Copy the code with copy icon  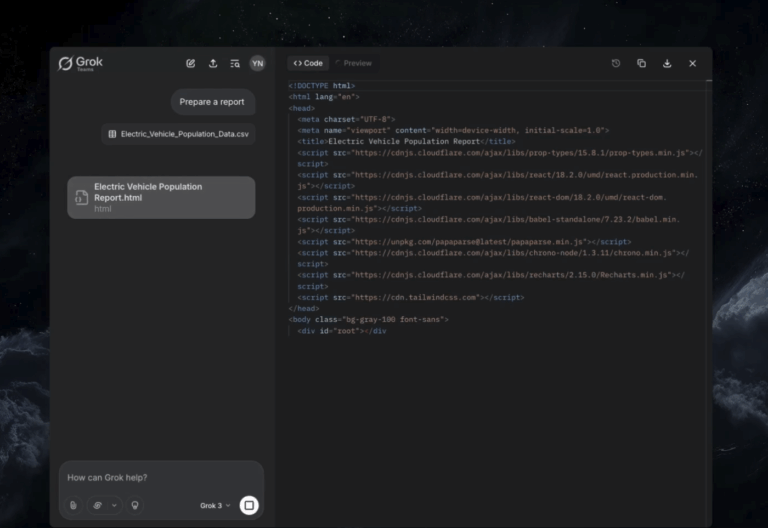641,63
